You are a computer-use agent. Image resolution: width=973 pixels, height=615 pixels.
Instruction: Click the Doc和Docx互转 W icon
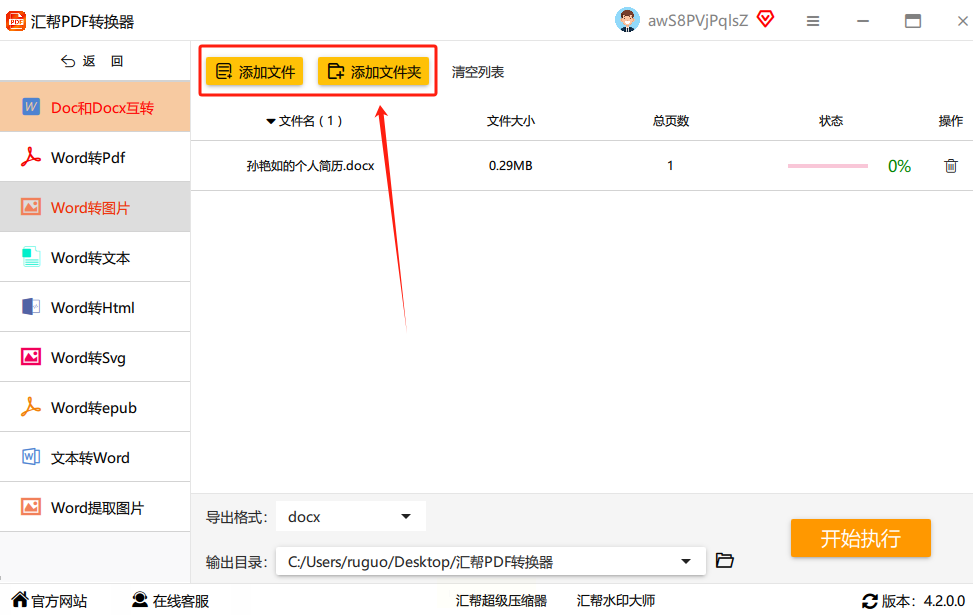(30, 107)
